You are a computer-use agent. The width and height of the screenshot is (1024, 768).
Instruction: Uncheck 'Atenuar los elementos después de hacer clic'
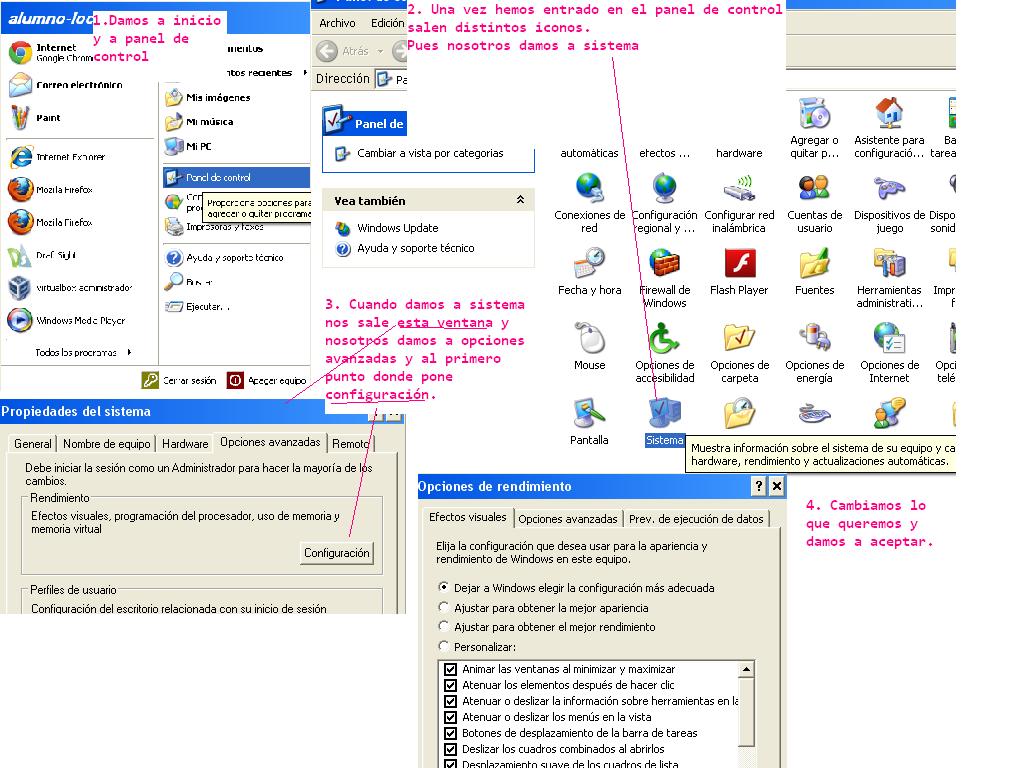(450, 685)
